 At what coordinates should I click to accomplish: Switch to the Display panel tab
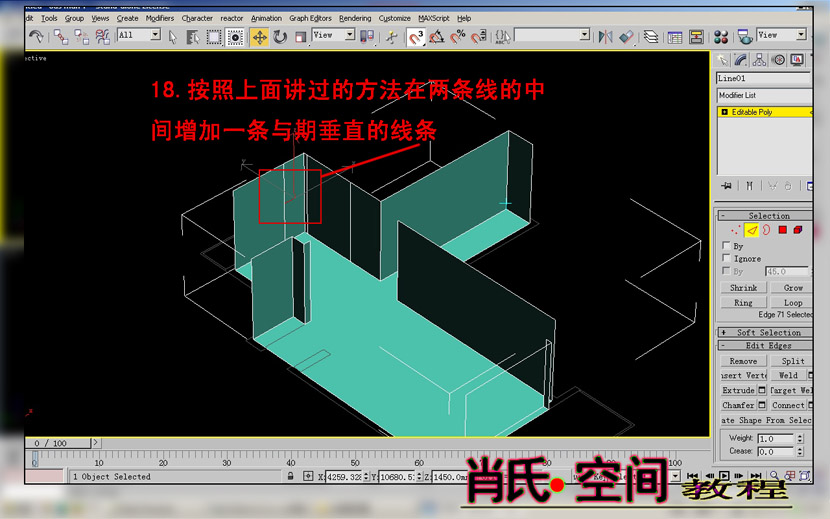[x=797, y=60]
